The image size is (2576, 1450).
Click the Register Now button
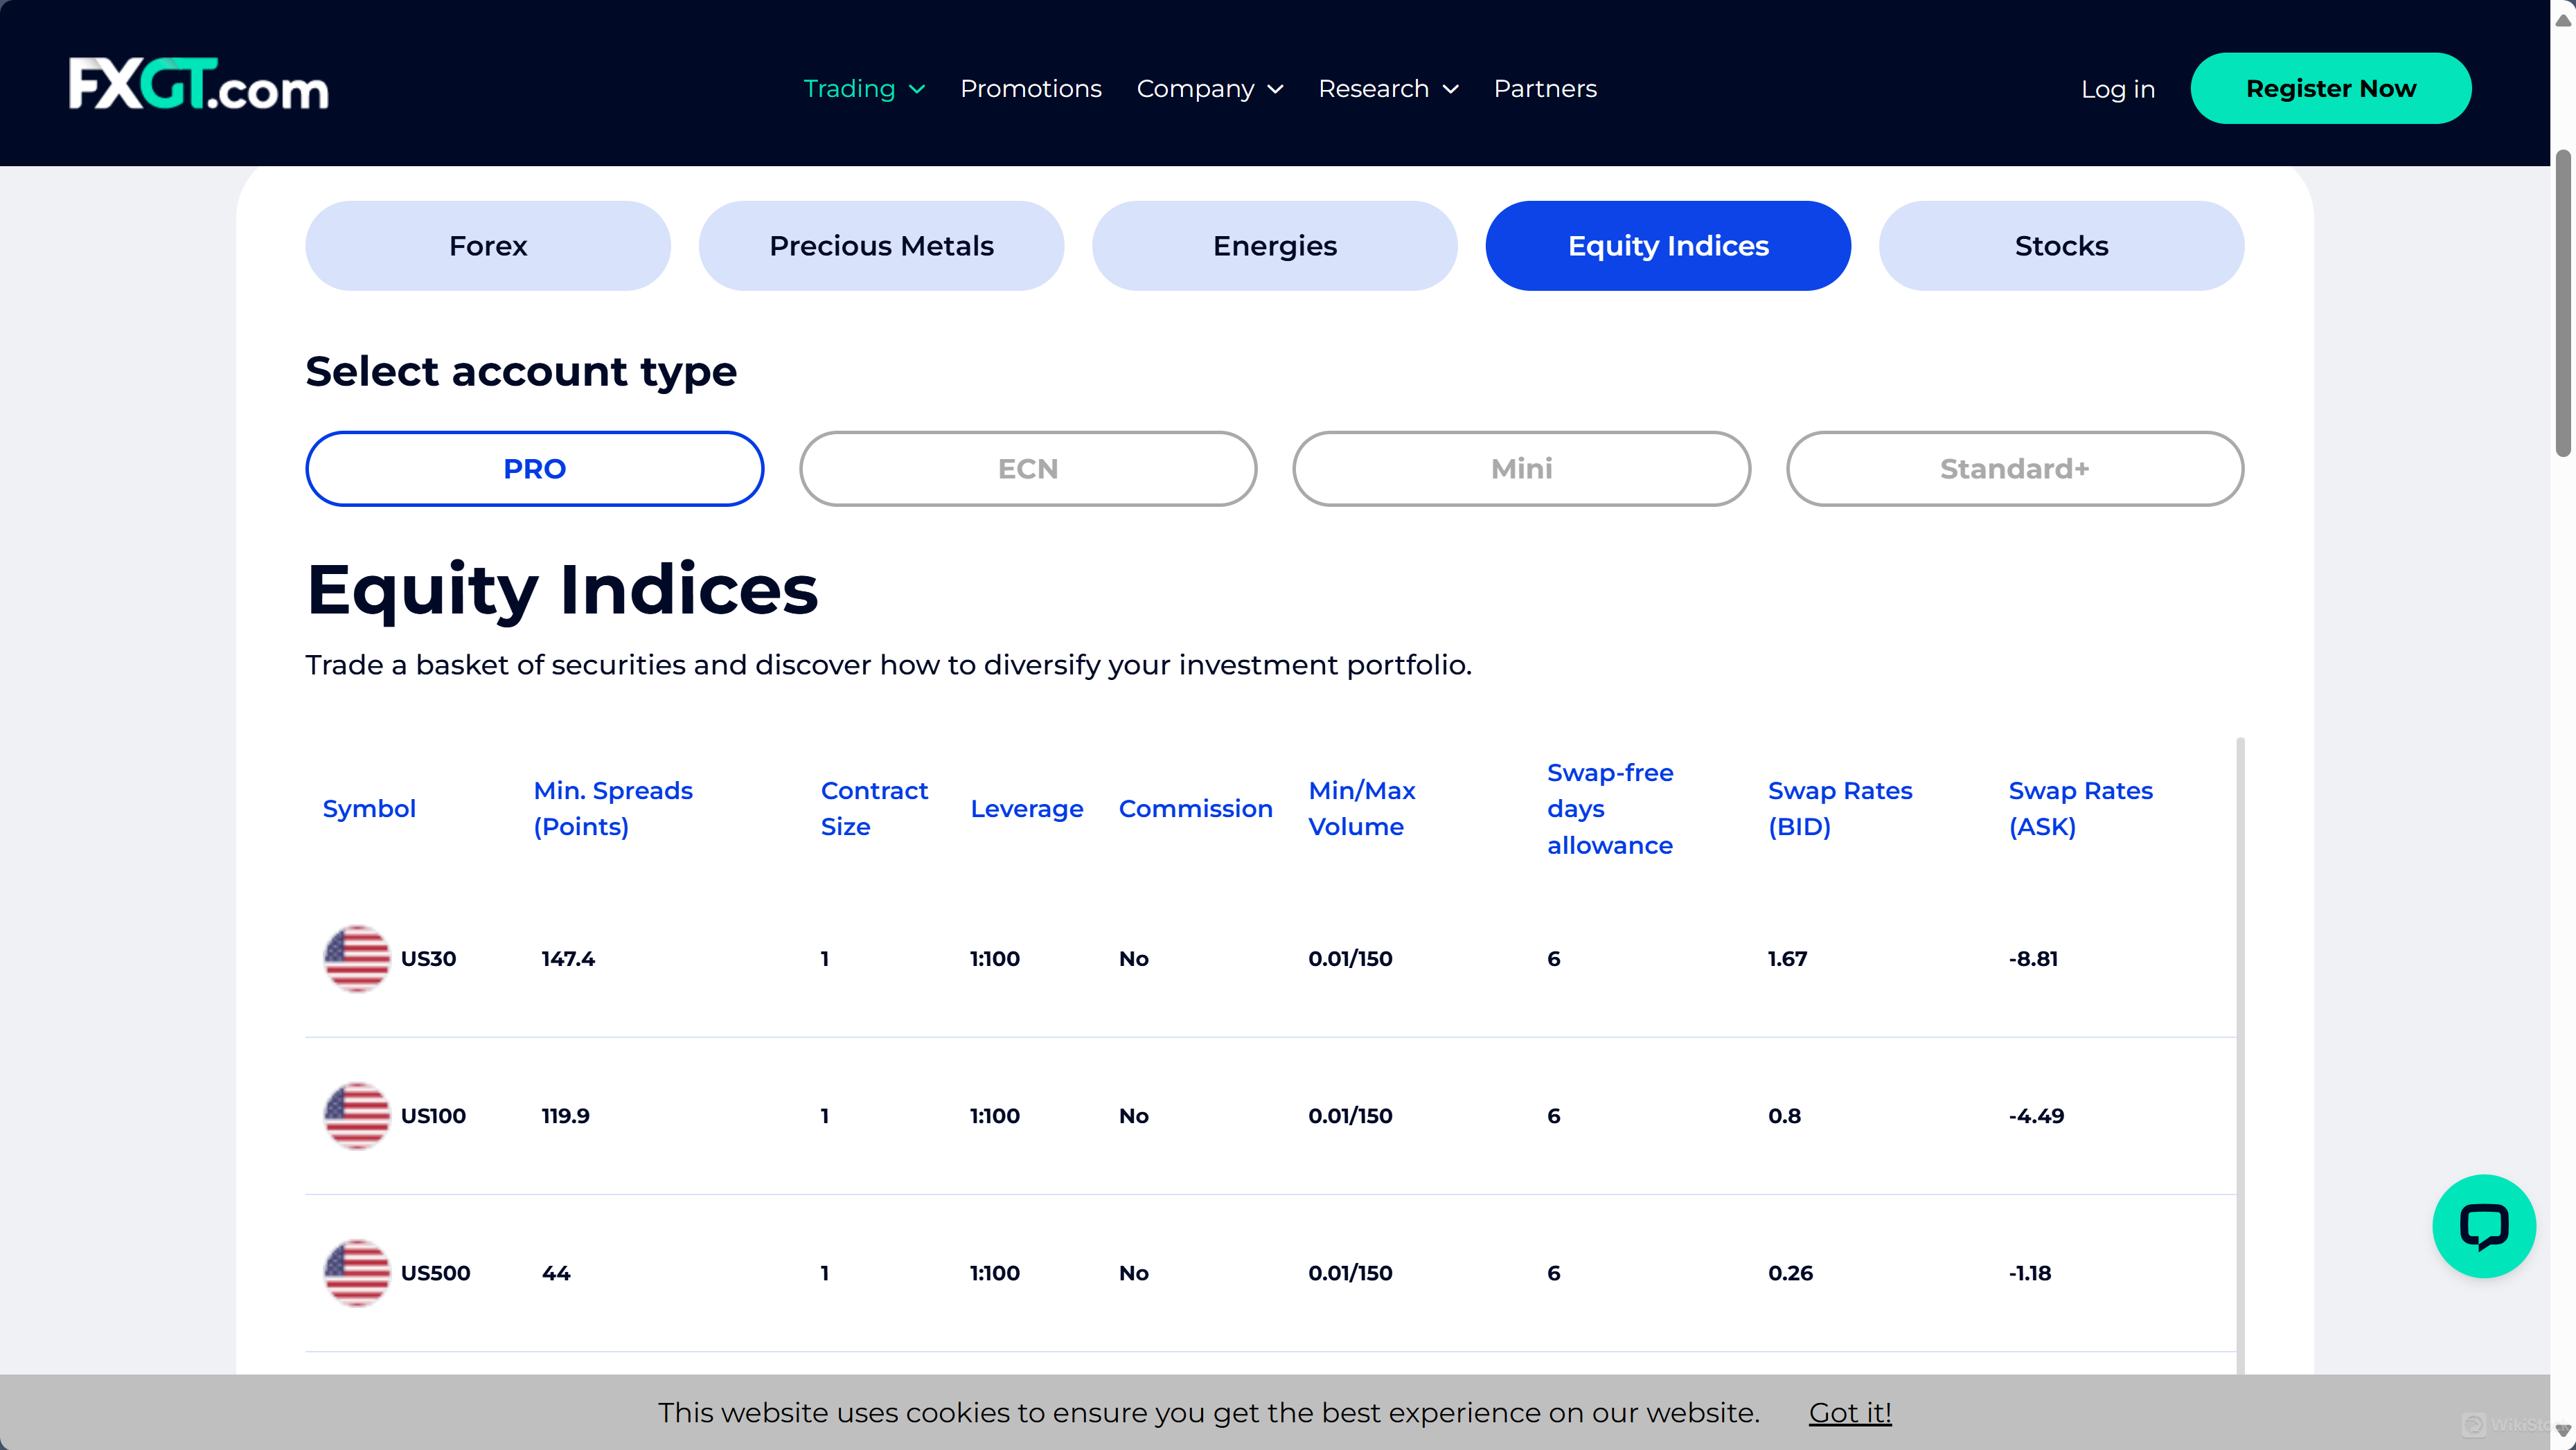point(2331,88)
